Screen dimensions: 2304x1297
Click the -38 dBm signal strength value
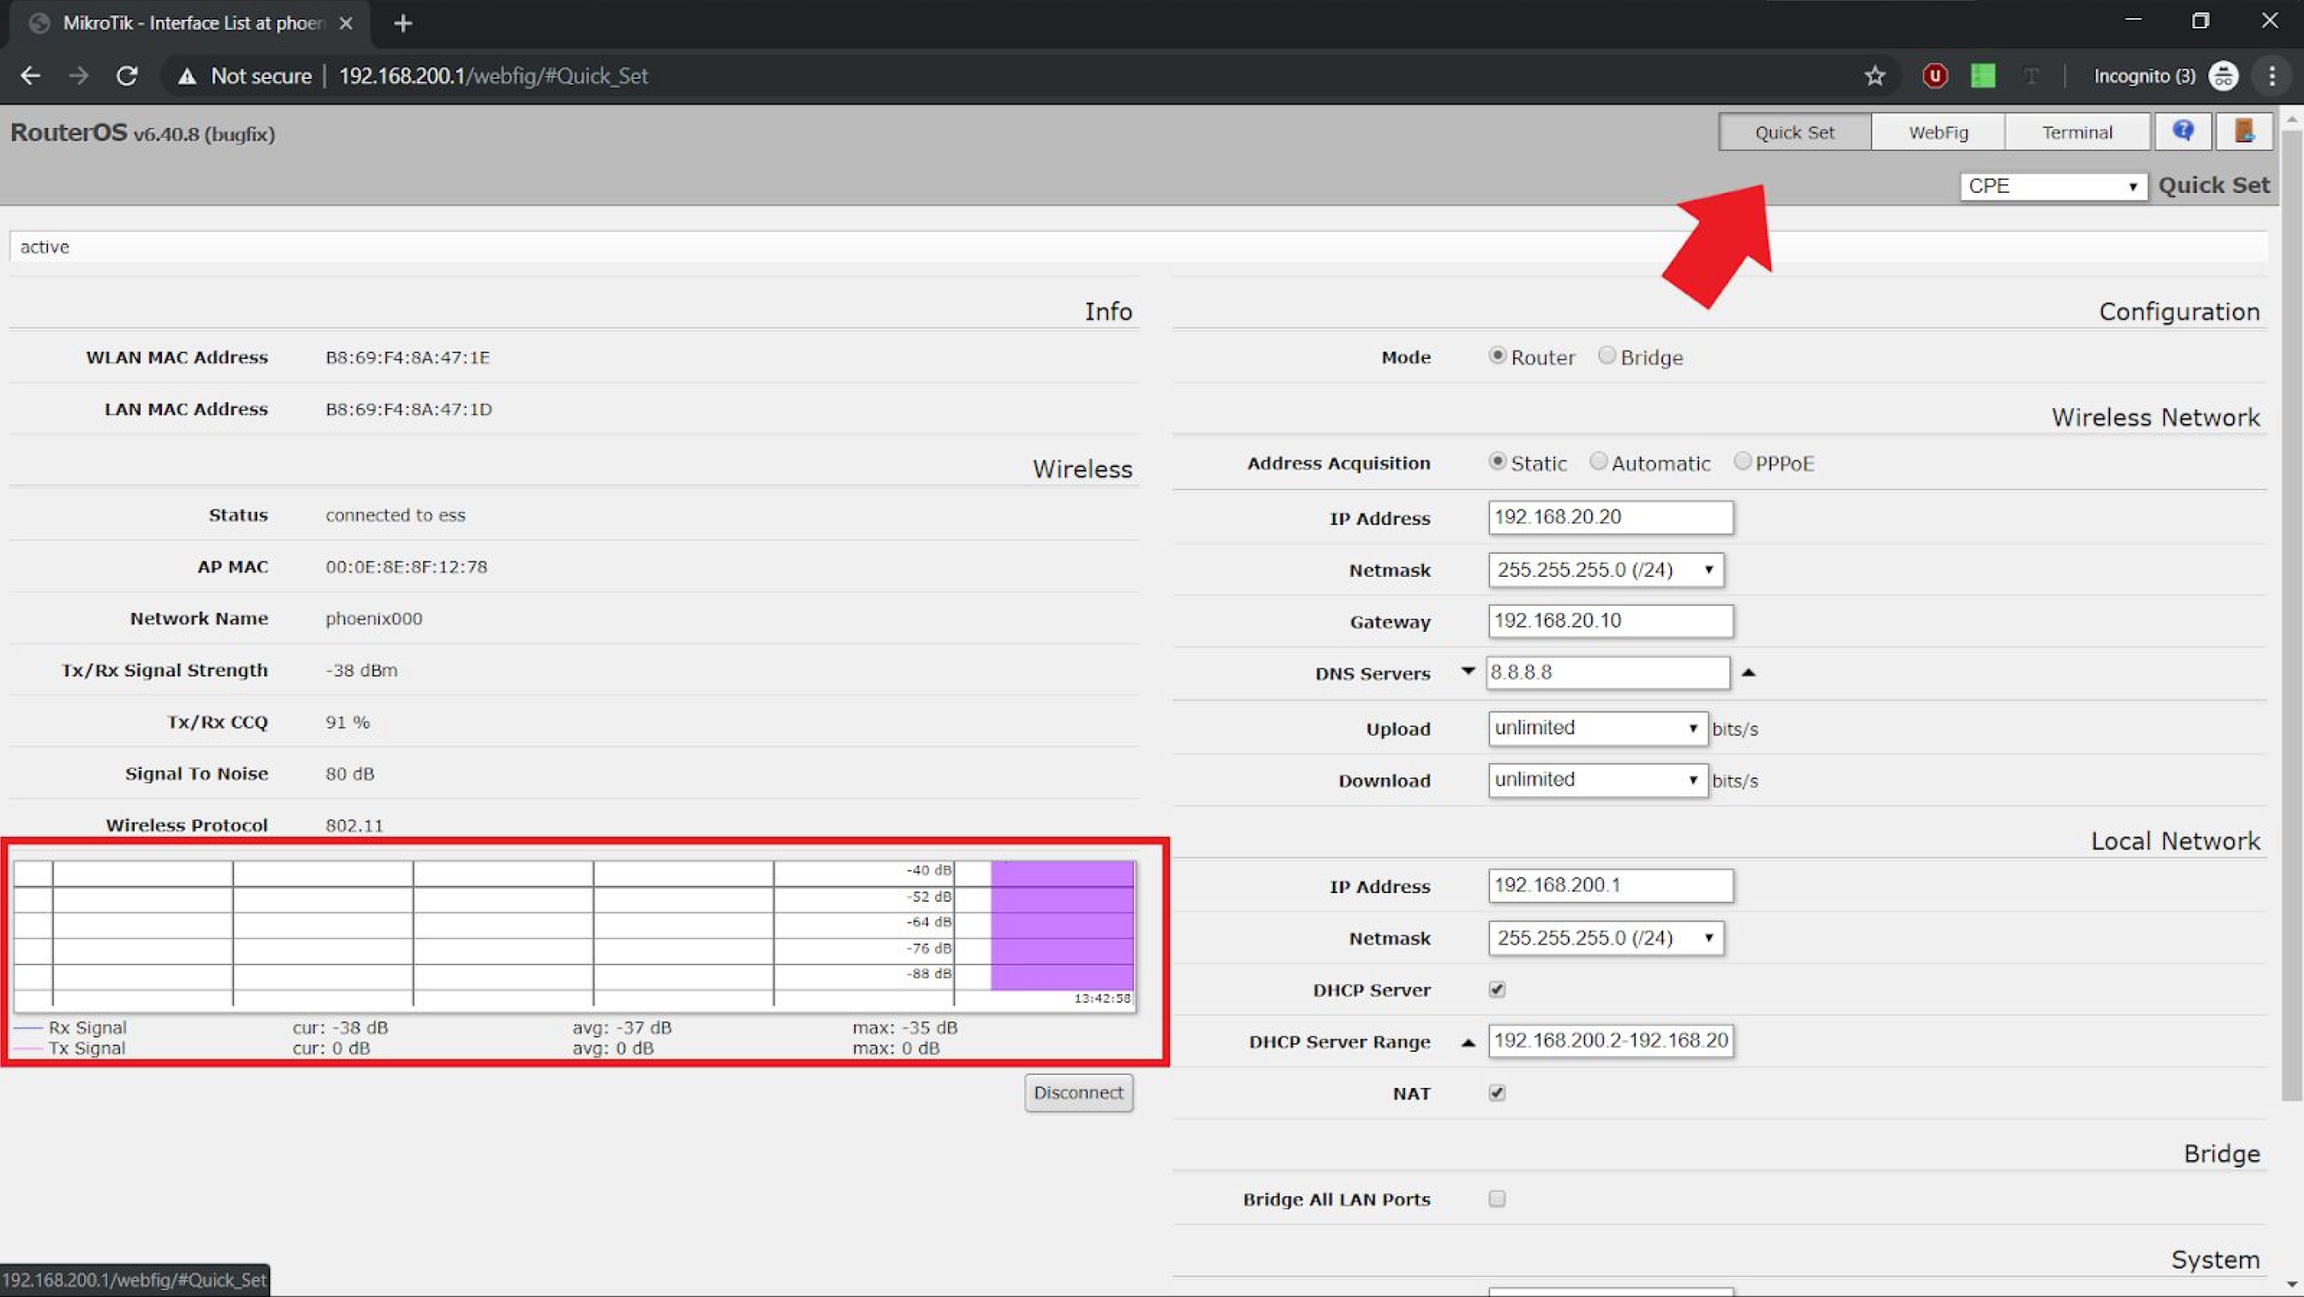click(x=361, y=670)
